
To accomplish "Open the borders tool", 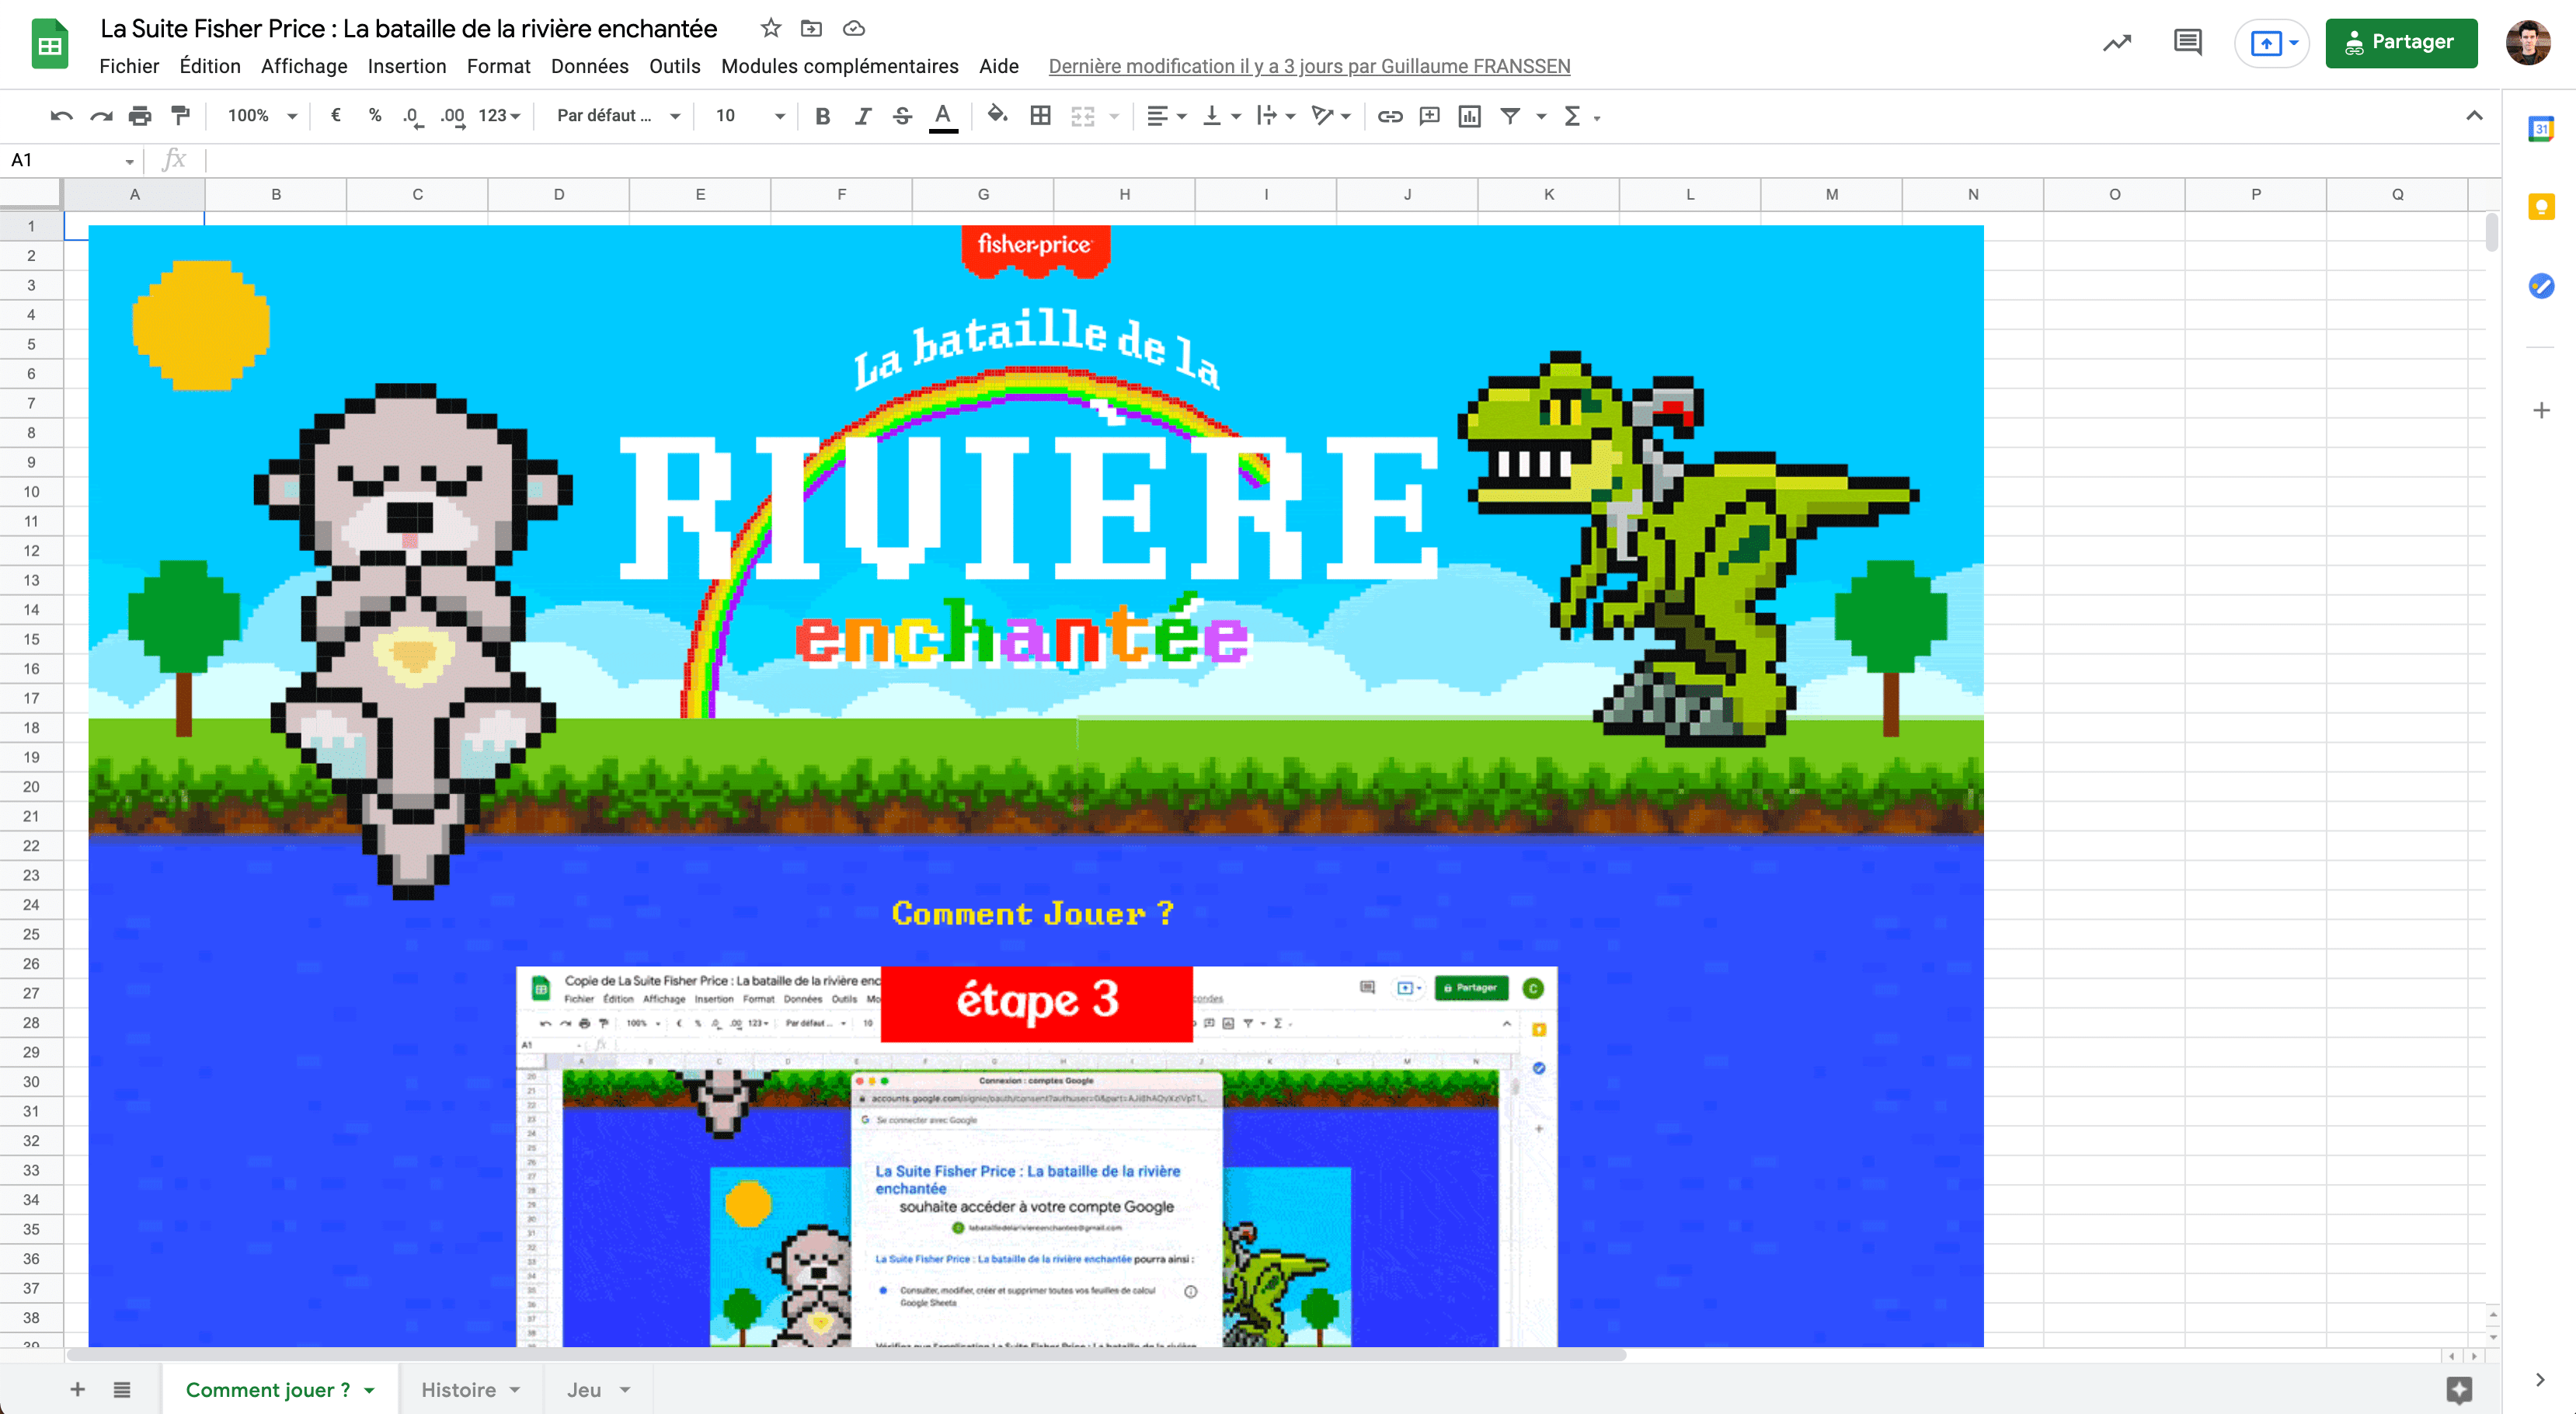I will (1040, 116).
